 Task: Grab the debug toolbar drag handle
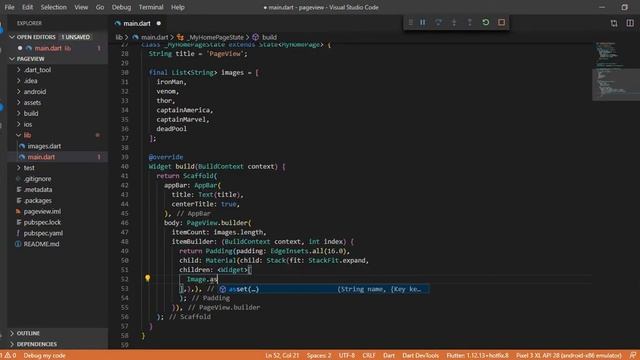(411, 22)
